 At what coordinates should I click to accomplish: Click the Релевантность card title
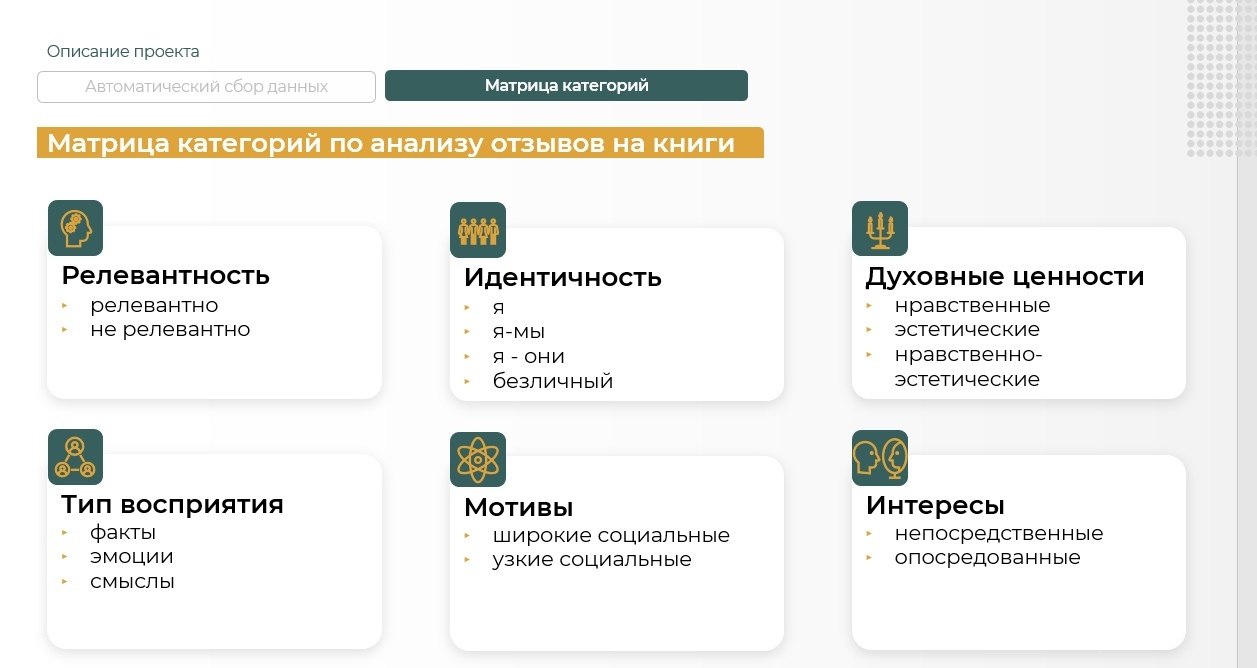(x=166, y=275)
